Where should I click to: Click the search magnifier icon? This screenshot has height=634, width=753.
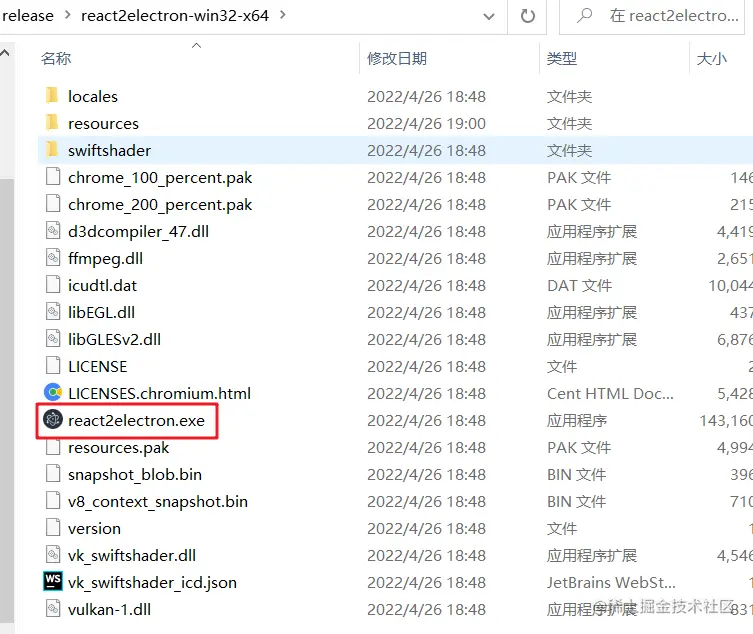click(x=584, y=16)
